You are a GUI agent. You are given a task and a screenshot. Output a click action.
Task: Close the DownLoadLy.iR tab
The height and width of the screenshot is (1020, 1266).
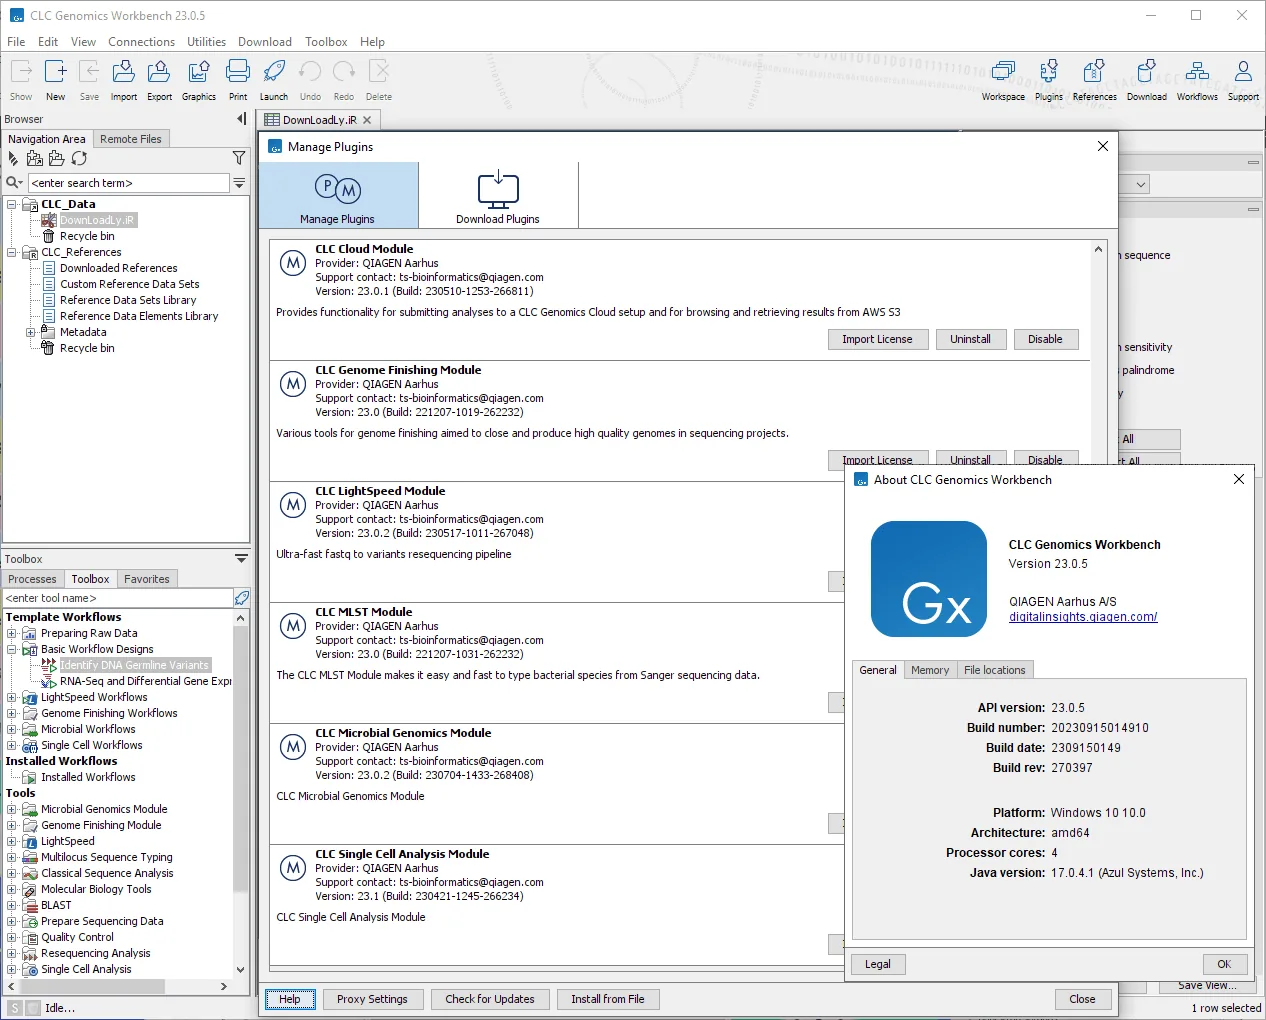(x=367, y=120)
